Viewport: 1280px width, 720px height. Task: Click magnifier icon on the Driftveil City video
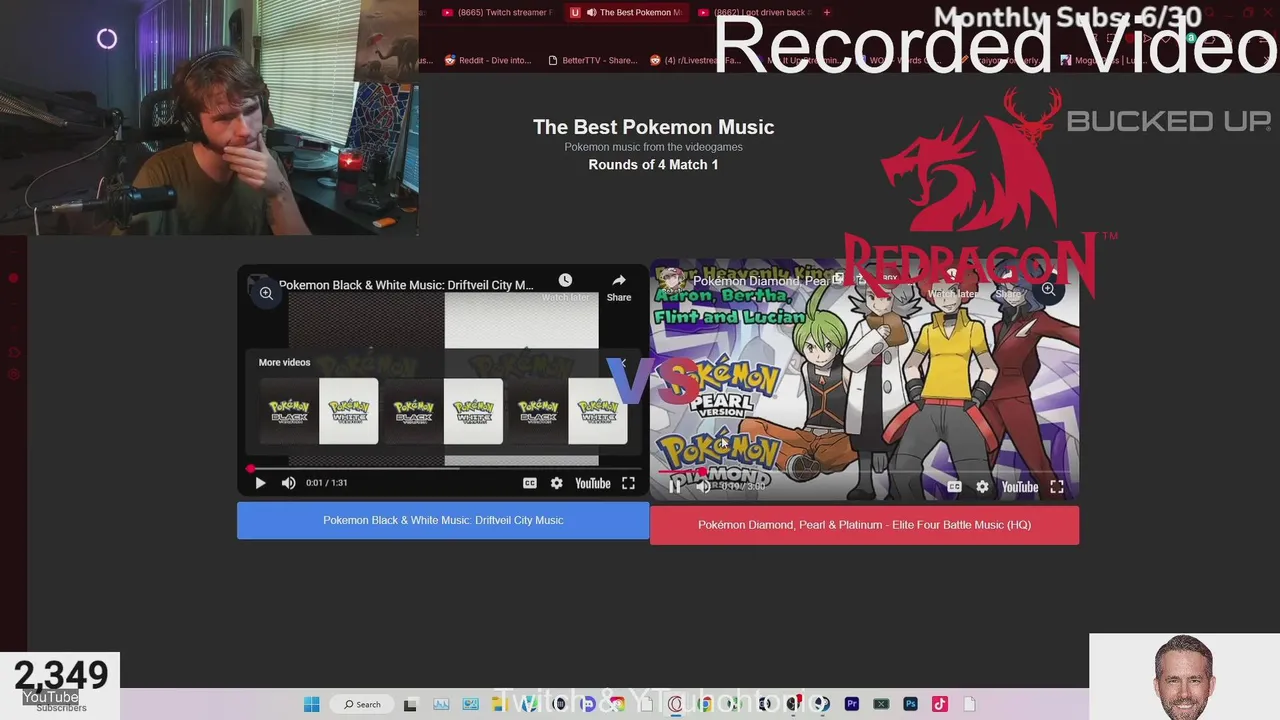266,293
